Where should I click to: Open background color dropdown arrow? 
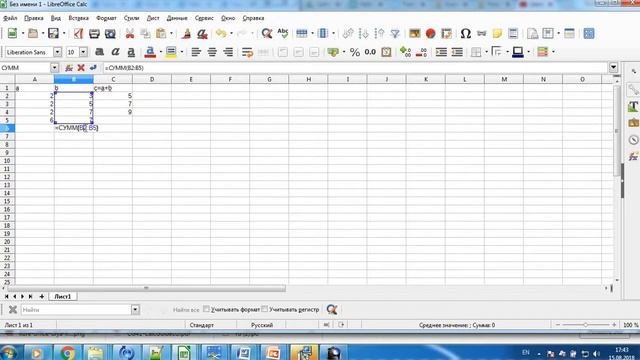coord(182,52)
